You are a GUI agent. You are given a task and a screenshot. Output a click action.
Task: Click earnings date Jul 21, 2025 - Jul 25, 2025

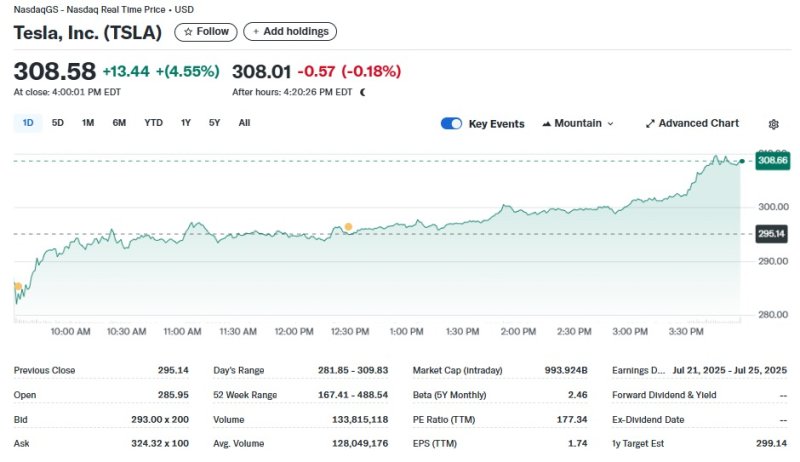point(730,370)
